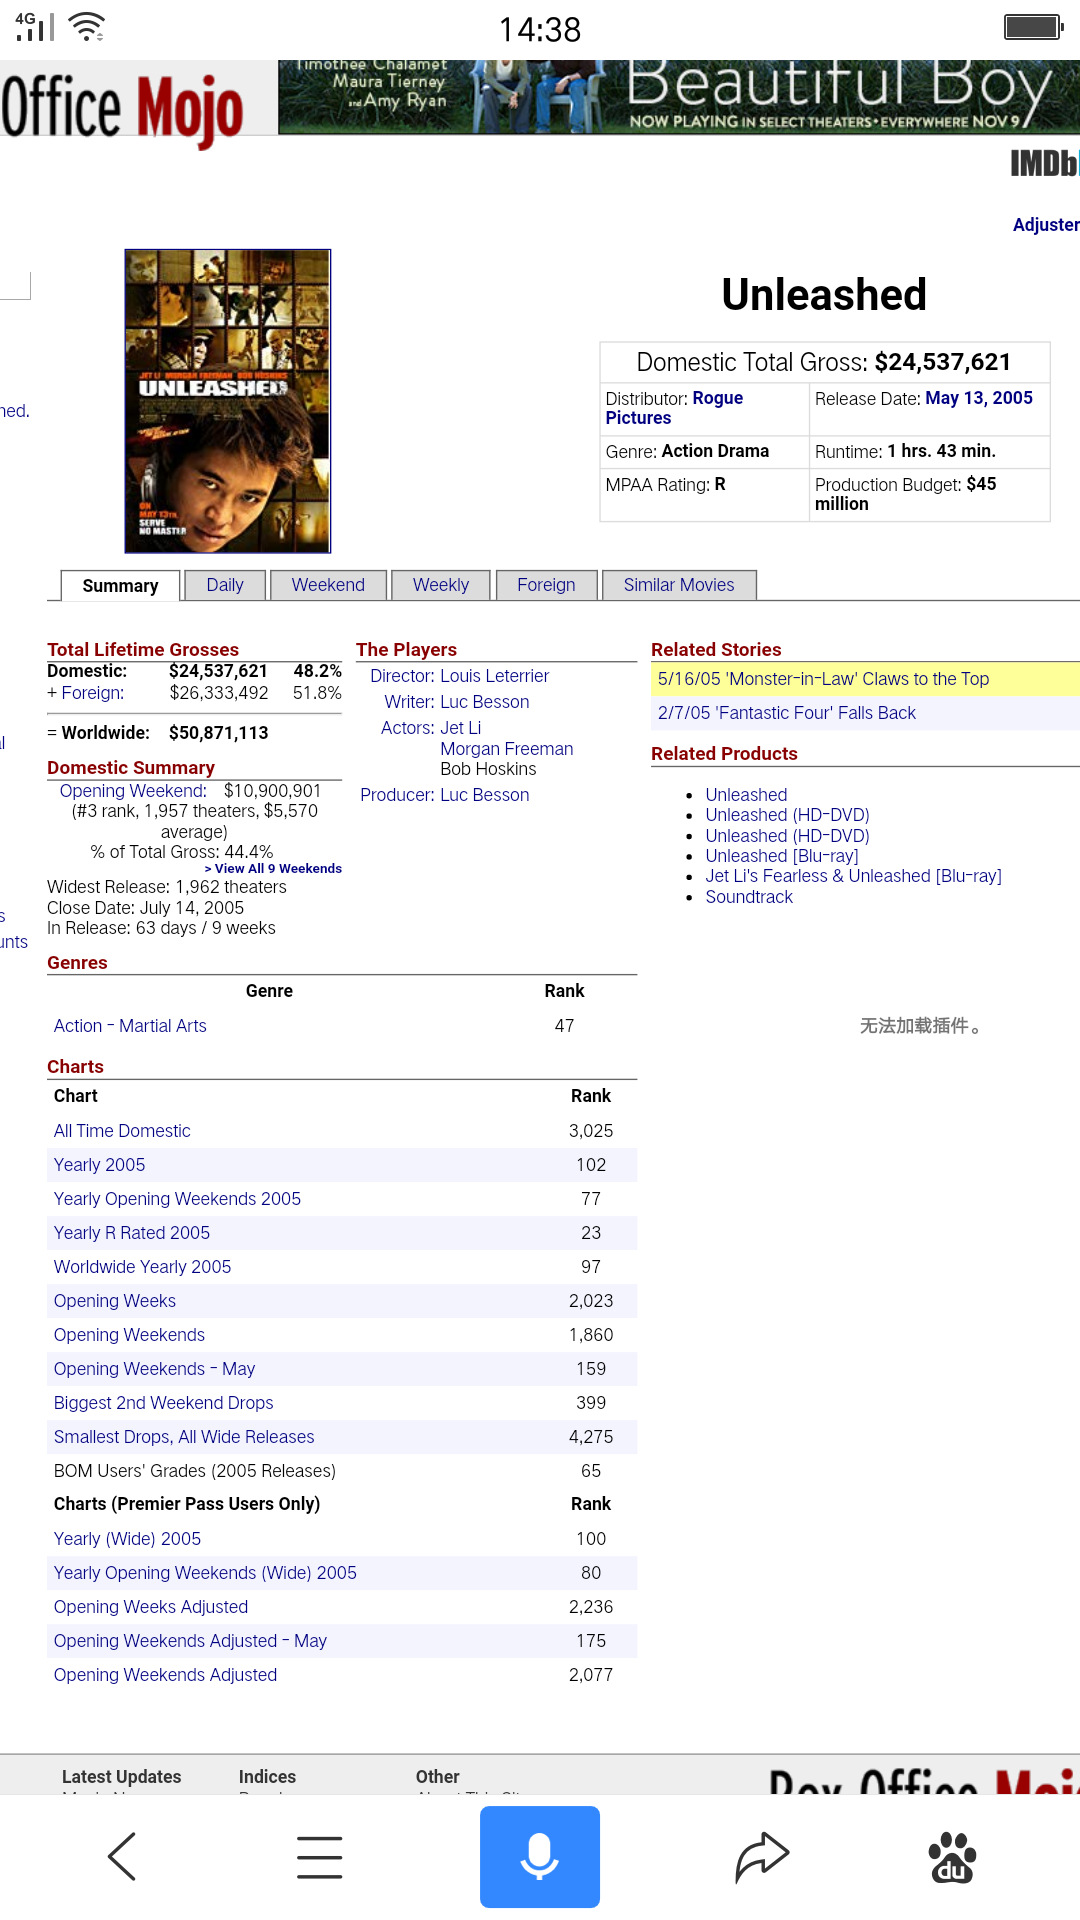Open actor Jet Li link
The height and width of the screenshot is (1920, 1080).
click(461, 728)
